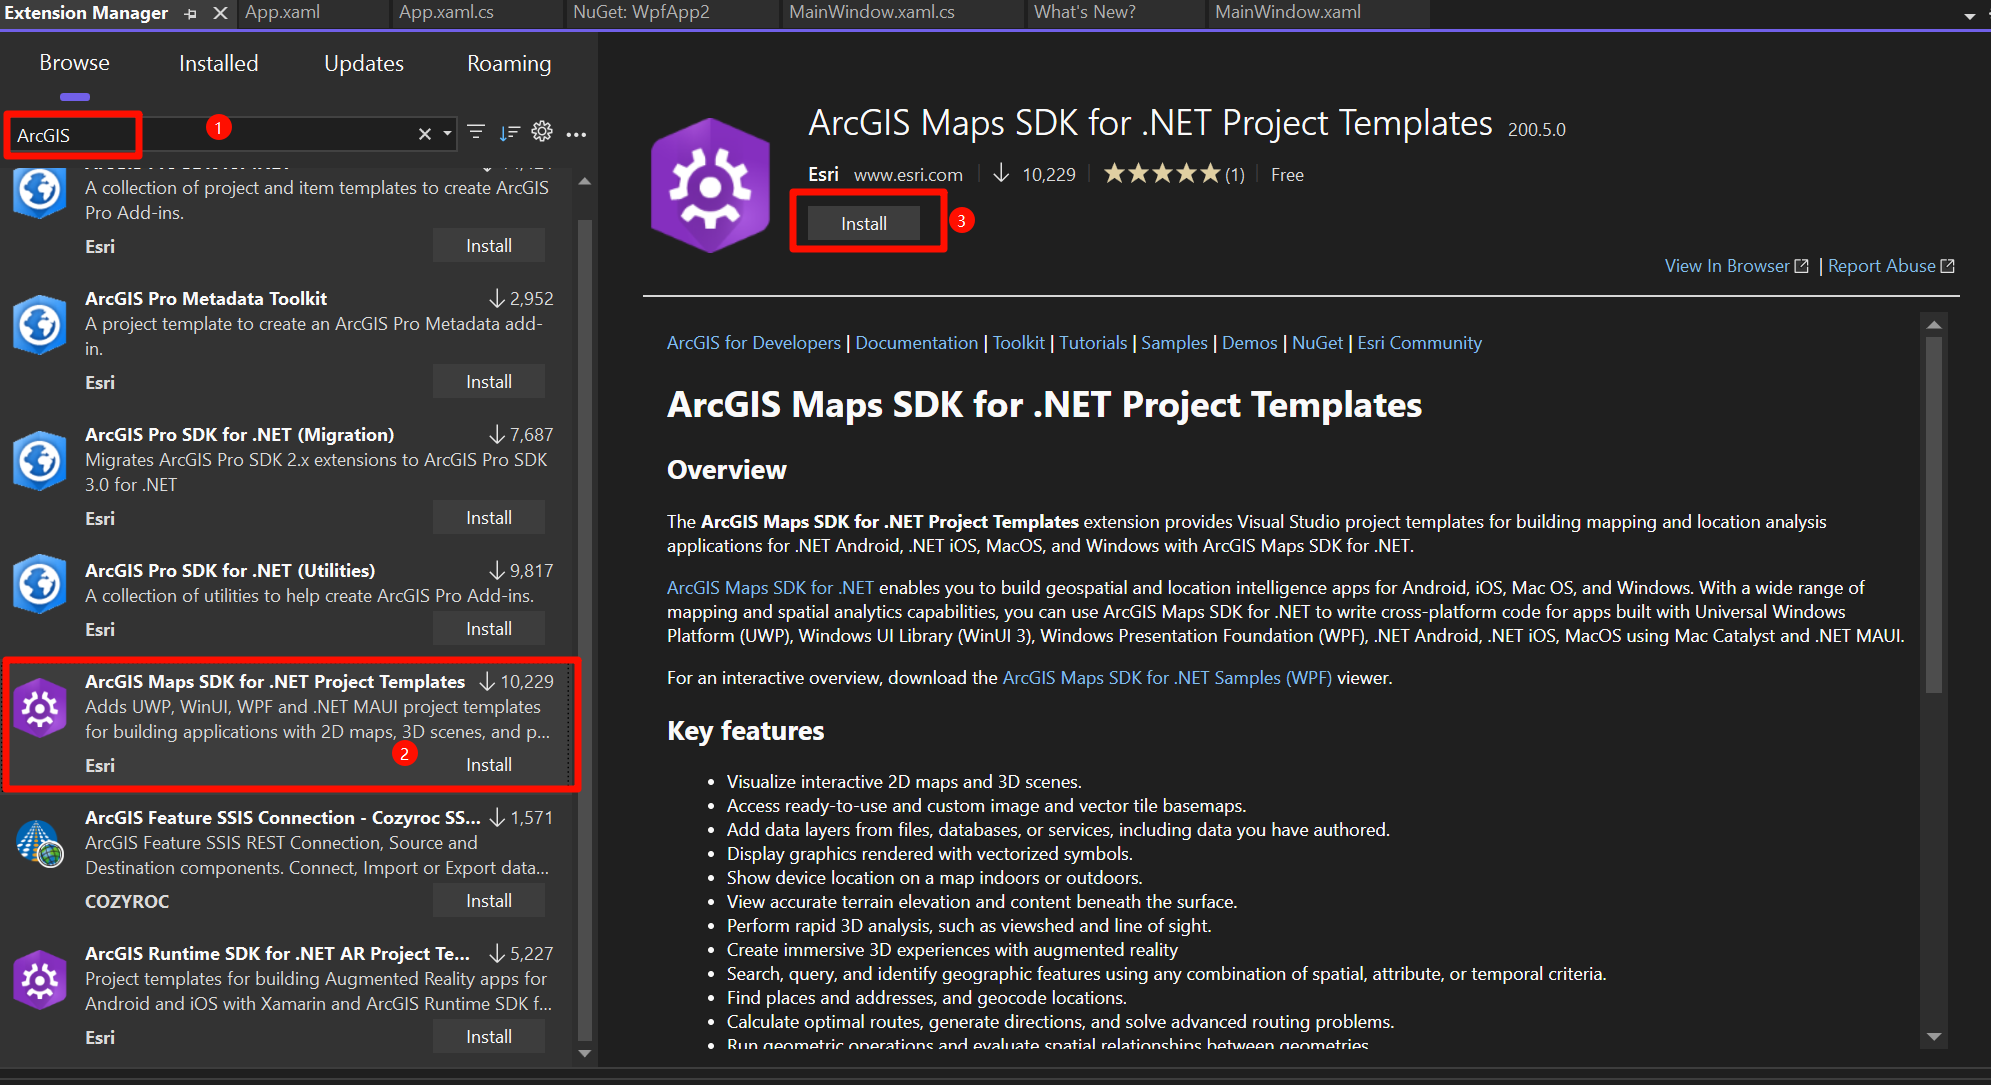The height and width of the screenshot is (1085, 1991).
Task: Open Report Abuse link
Action: point(1891,266)
